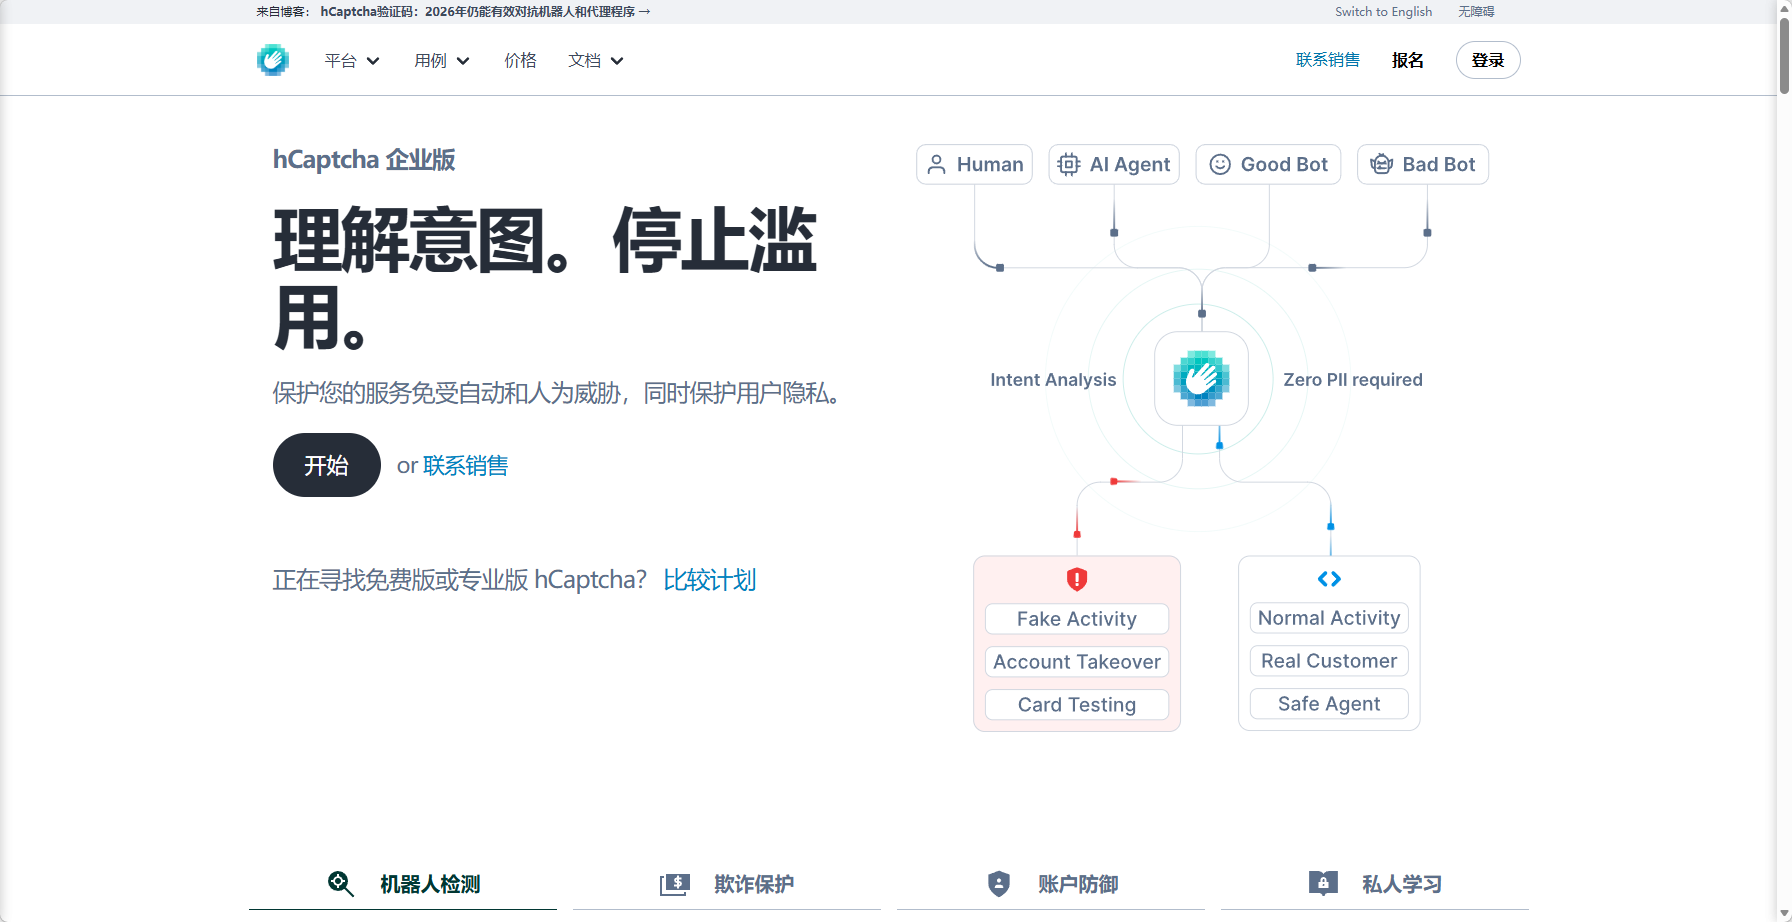This screenshot has width=1792, height=922.
Task: Click the Card Testing label
Action: (x=1077, y=705)
